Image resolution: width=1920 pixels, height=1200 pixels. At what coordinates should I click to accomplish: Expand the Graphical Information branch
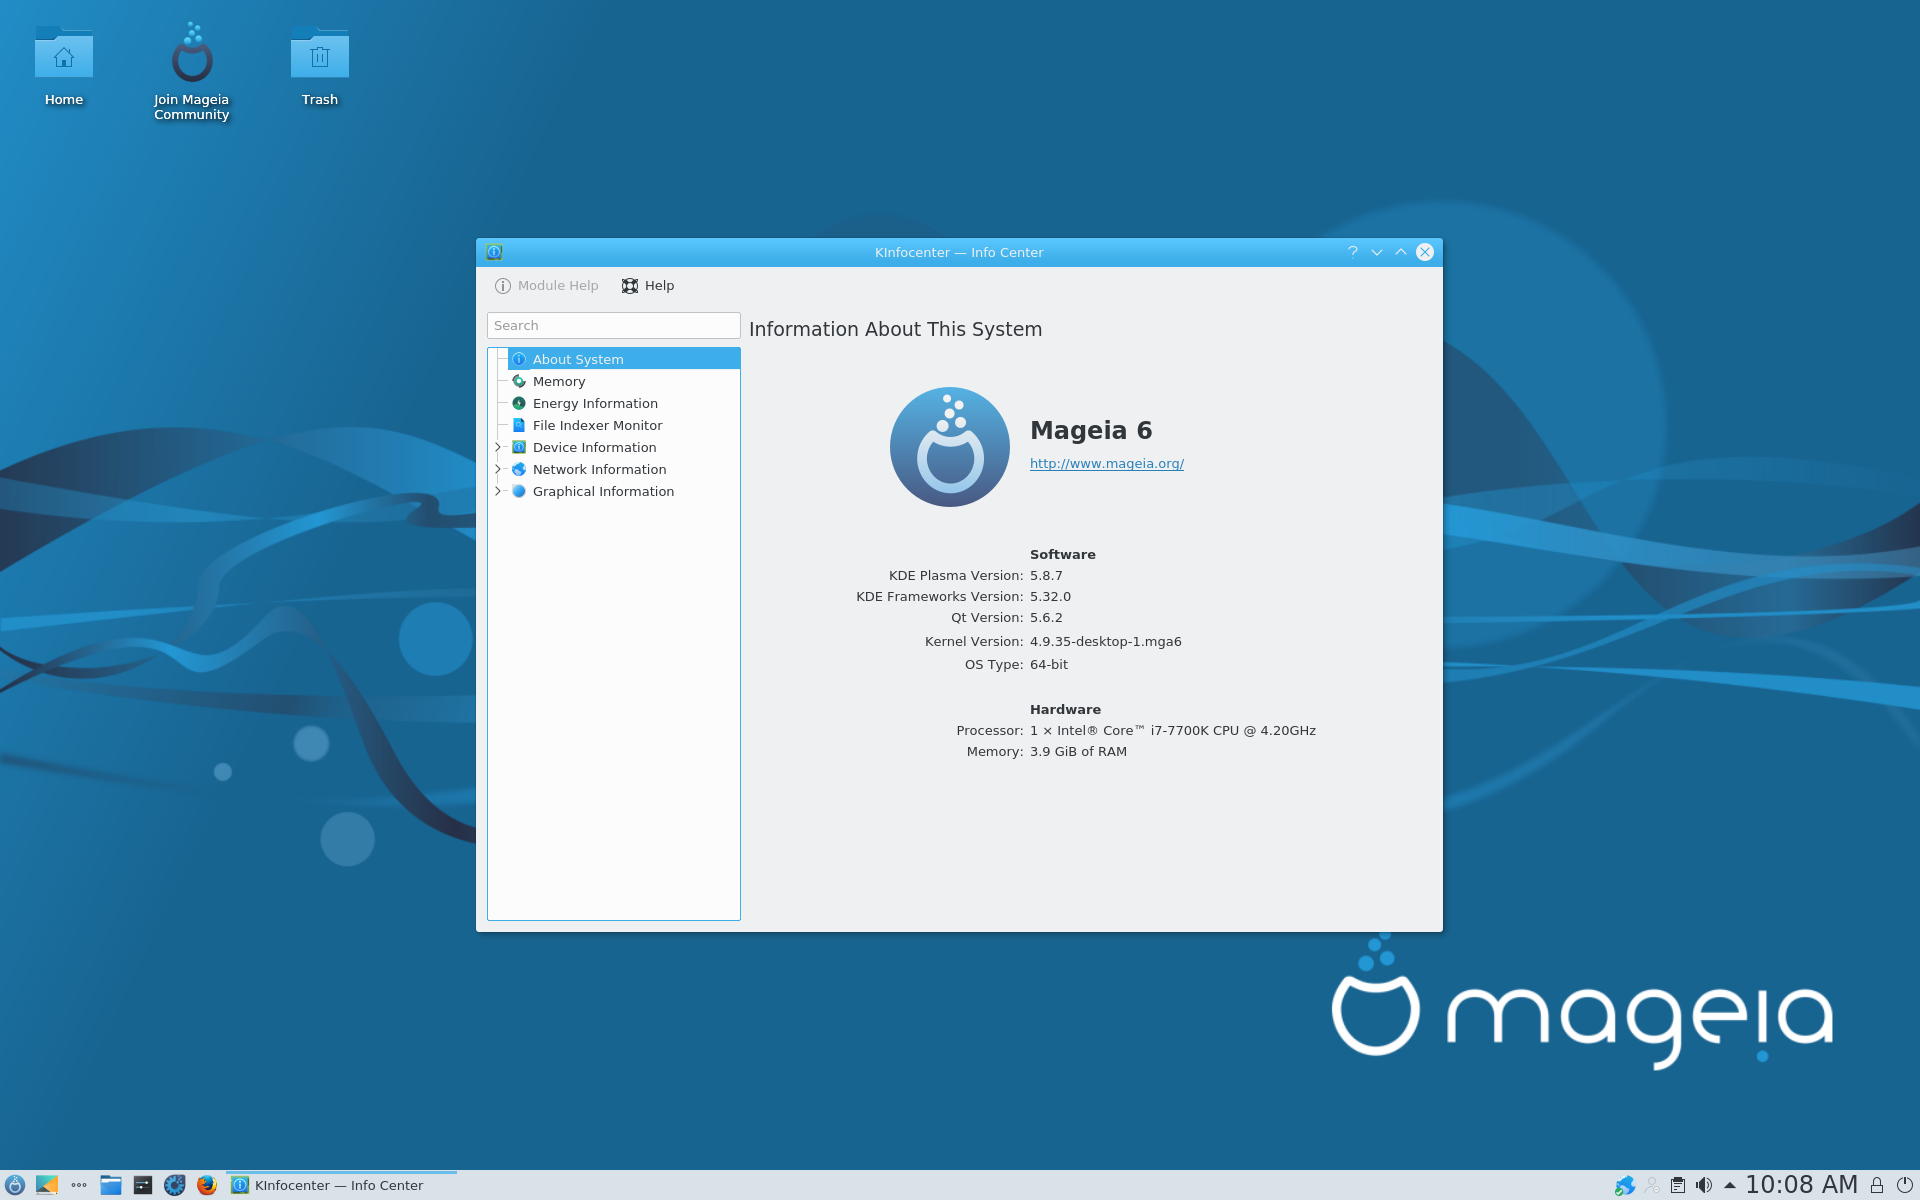point(497,491)
